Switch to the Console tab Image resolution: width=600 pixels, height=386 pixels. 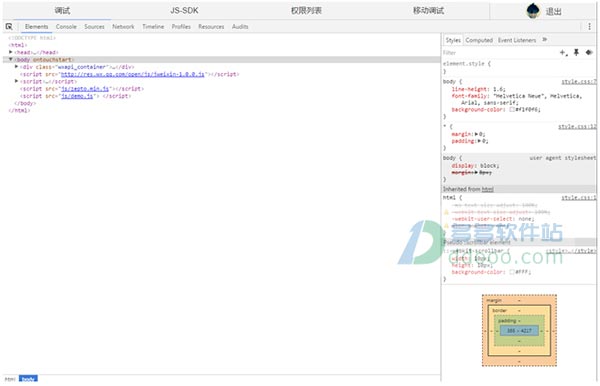pyautogui.click(x=66, y=26)
